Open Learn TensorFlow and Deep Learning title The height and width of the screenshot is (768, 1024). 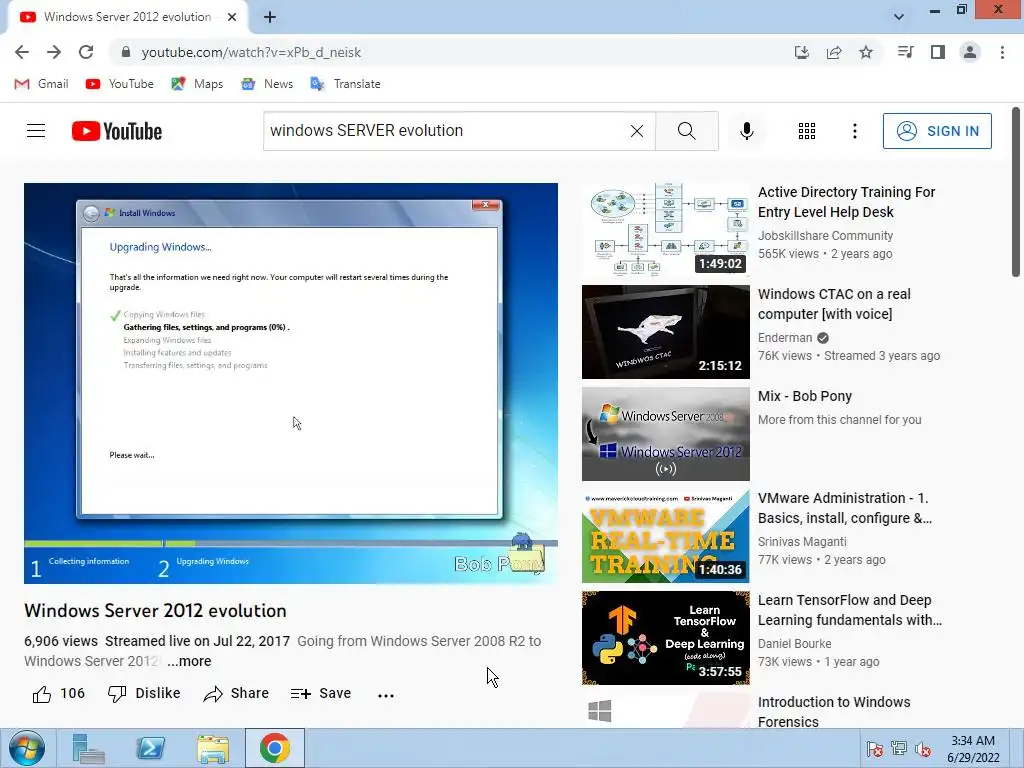tap(850, 610)
